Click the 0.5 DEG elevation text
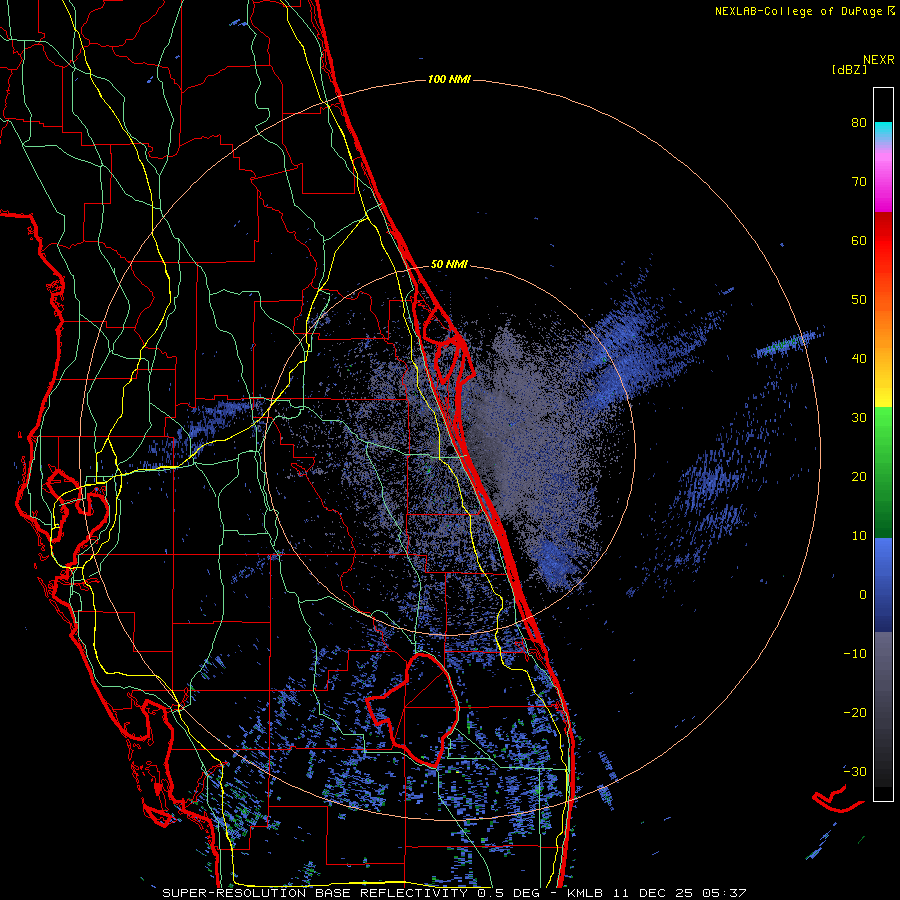The width and height of the screenshot is (900, 900). point(511,893)
